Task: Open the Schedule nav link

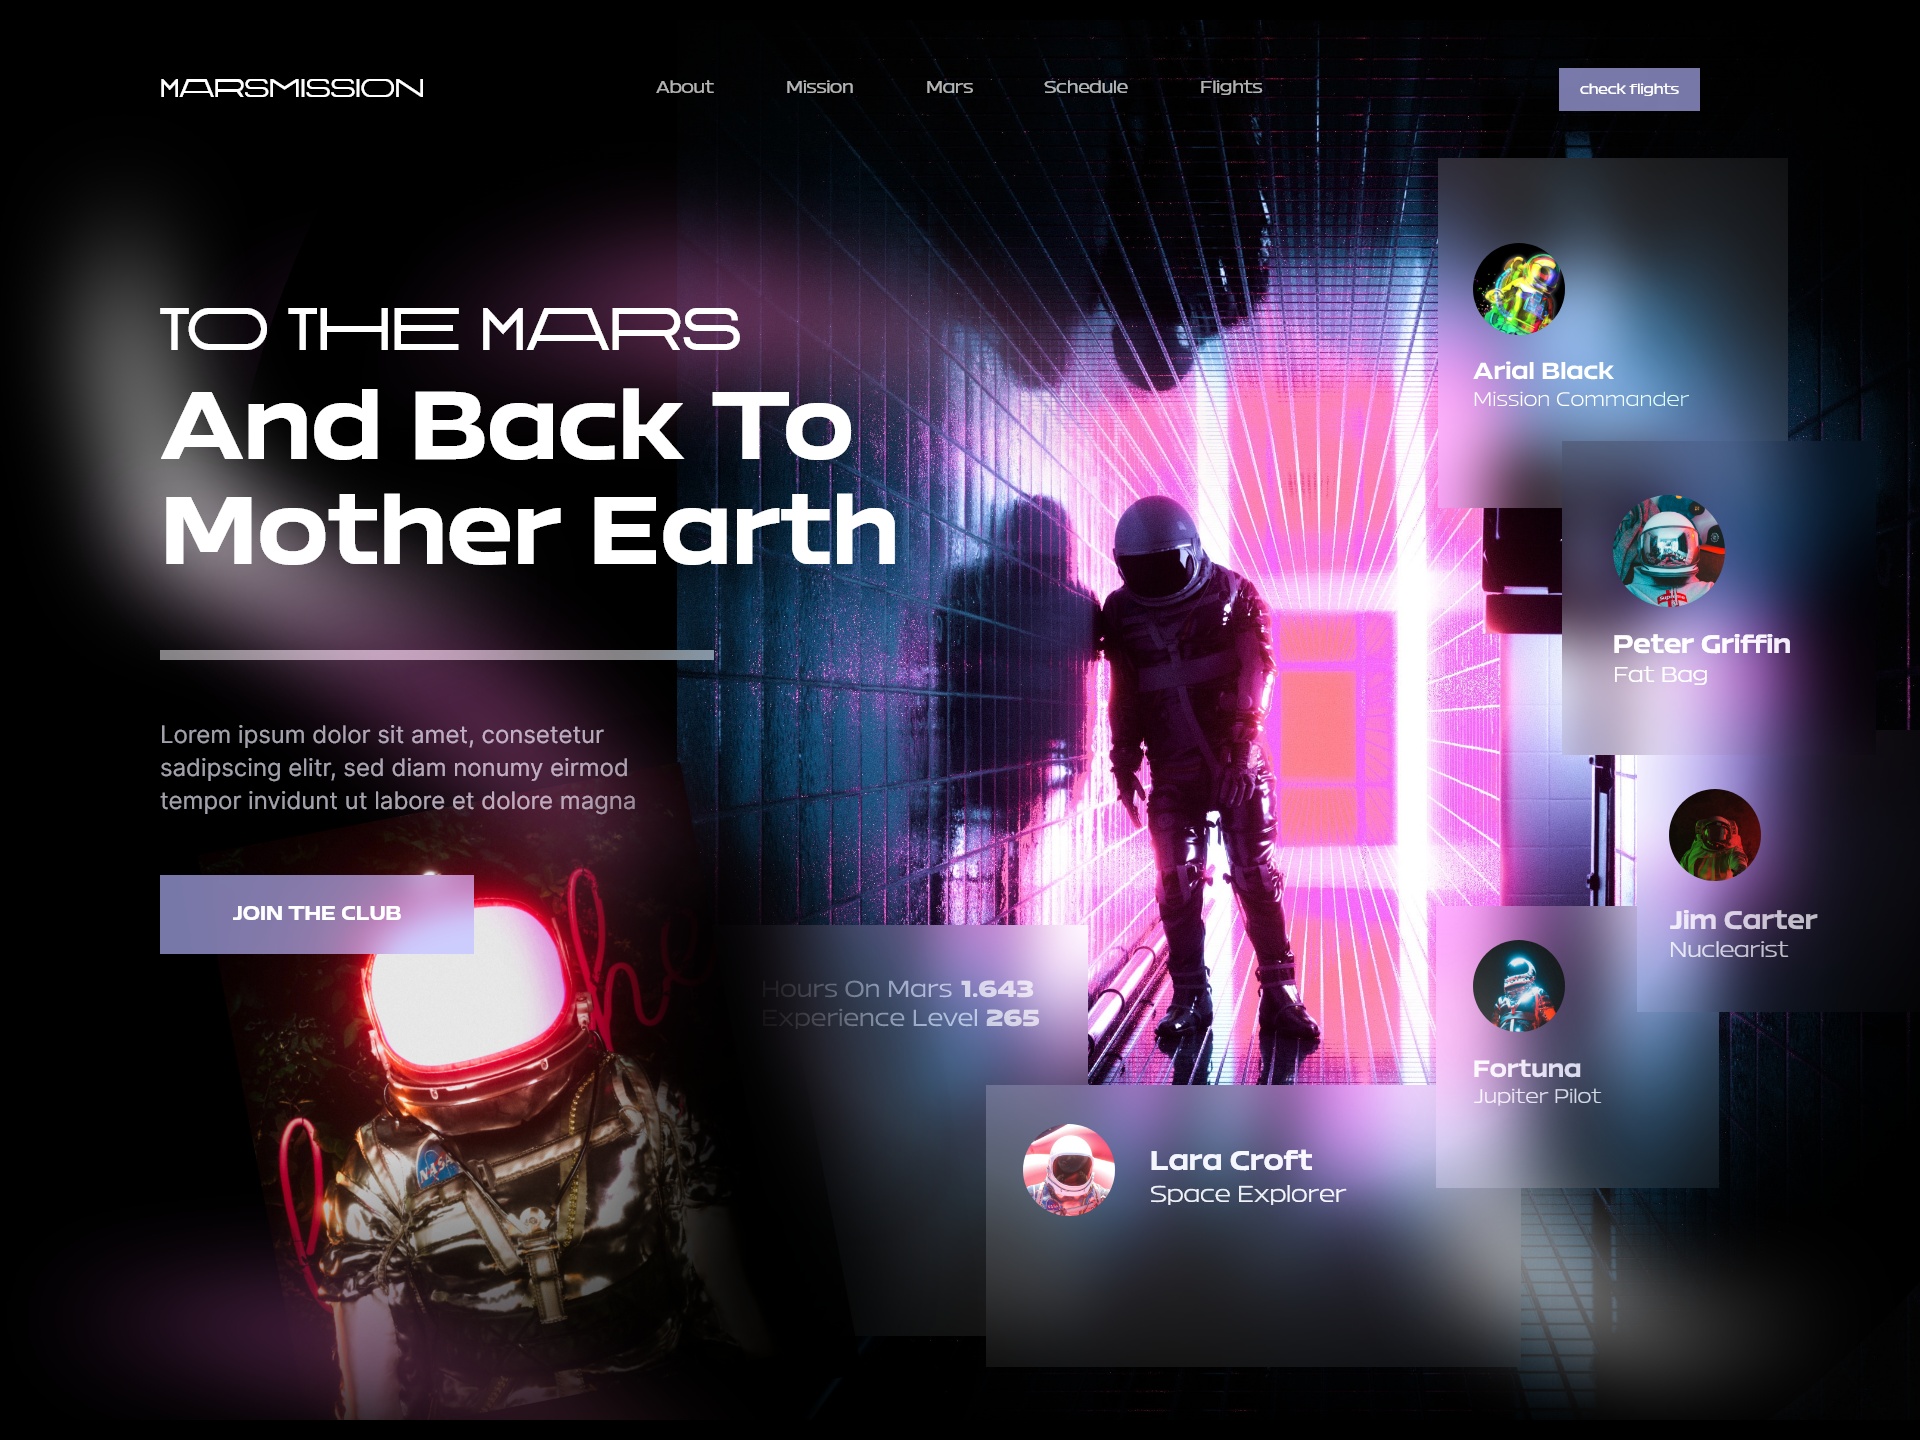Action: point(1085,87)
